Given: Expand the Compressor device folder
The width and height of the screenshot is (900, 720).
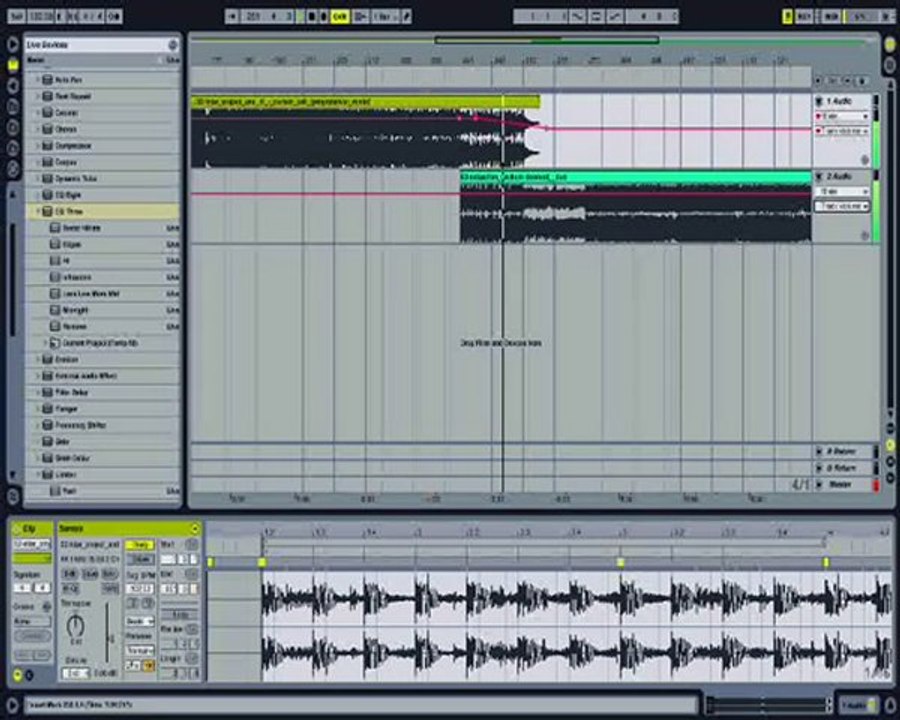Looking at the screenshot, I should click(x=38, y=146).
